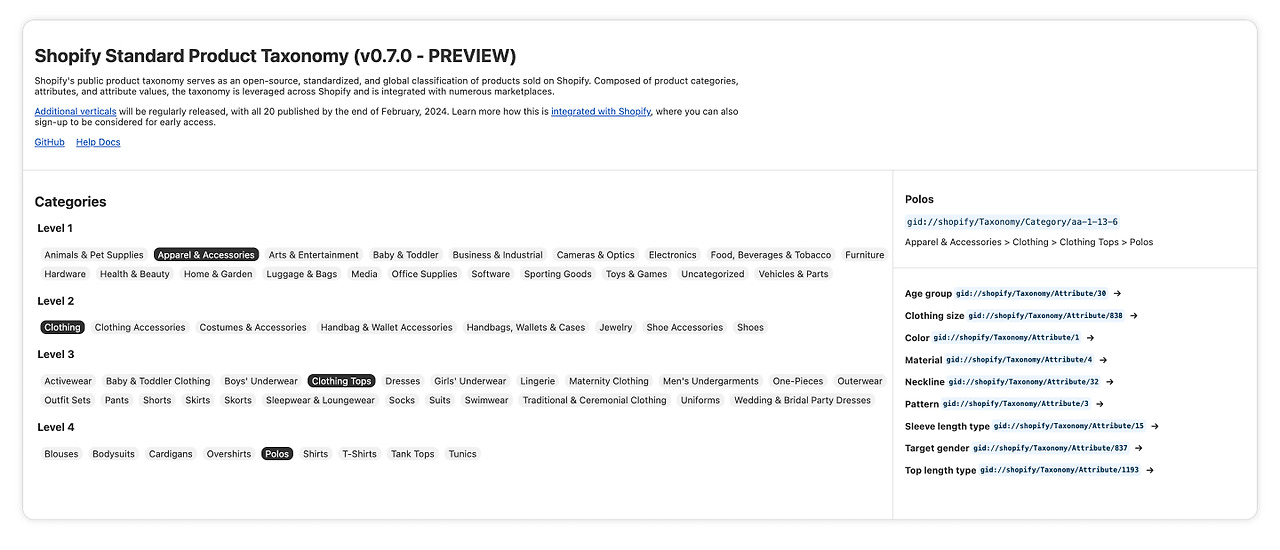Select Apparel & Accessories in Level 1
Image resolution: width=1280 pixels, height=550 pixels.
(206, 255)
